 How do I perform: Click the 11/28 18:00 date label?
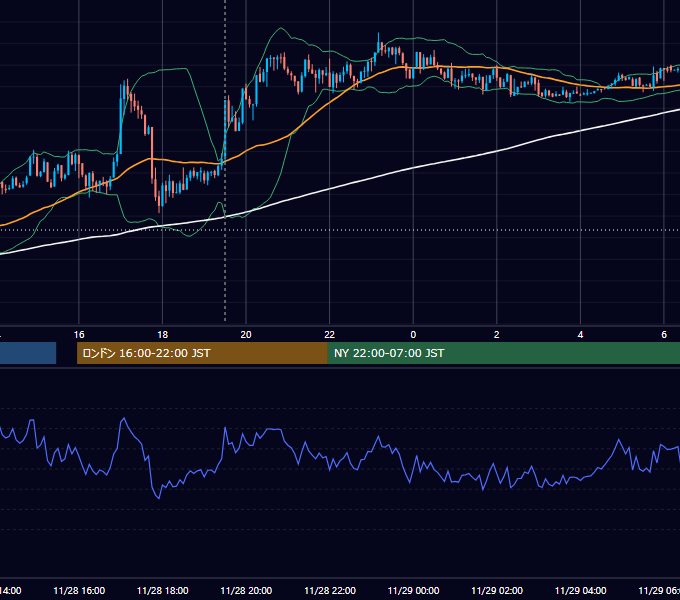[x=163, y=590]
